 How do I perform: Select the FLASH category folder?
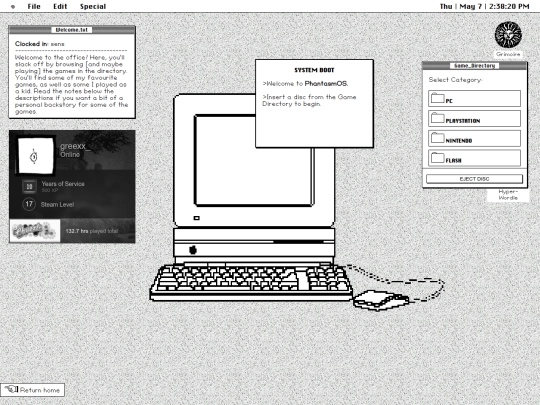point(474,158)
